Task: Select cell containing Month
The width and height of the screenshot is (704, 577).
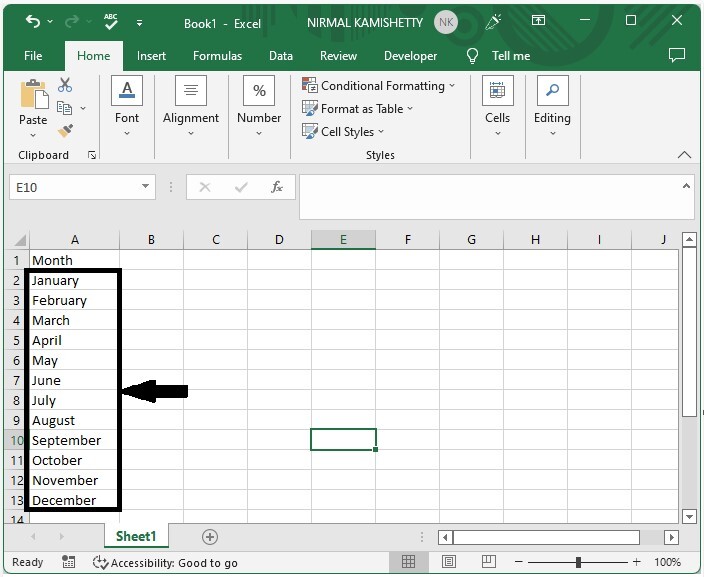Action: (75, 260)
